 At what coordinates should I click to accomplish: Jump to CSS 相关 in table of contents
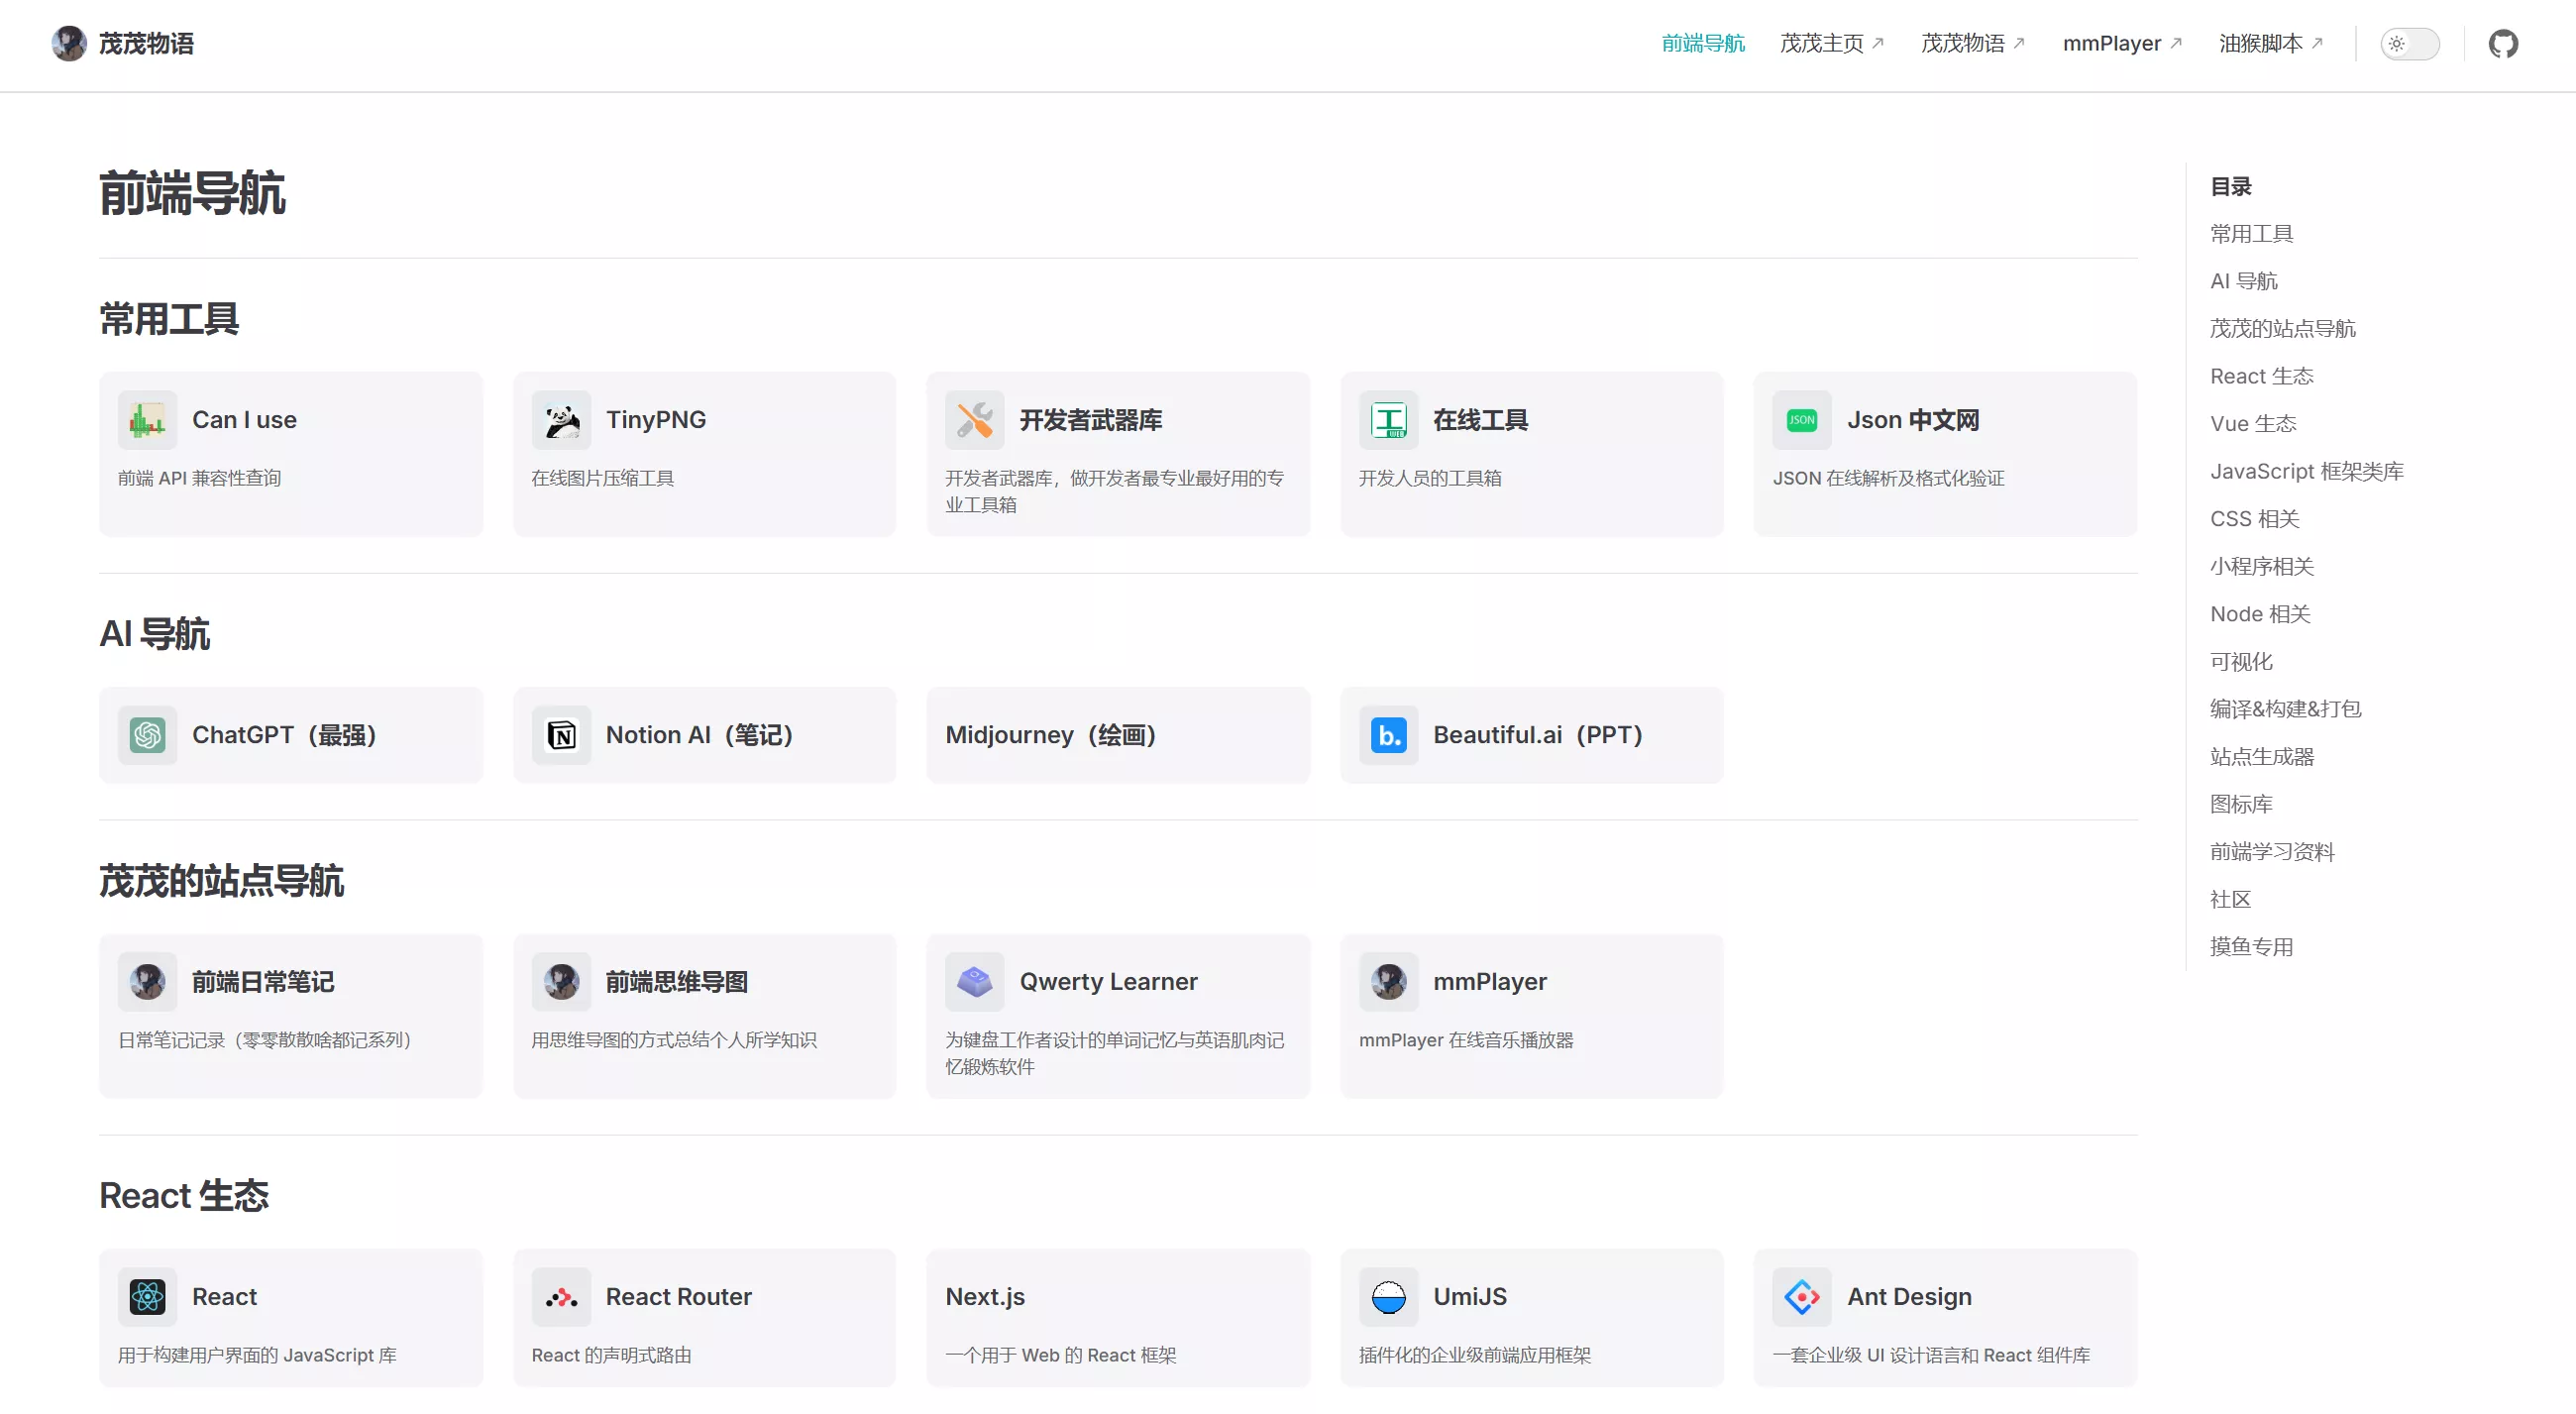point(2254,519)
